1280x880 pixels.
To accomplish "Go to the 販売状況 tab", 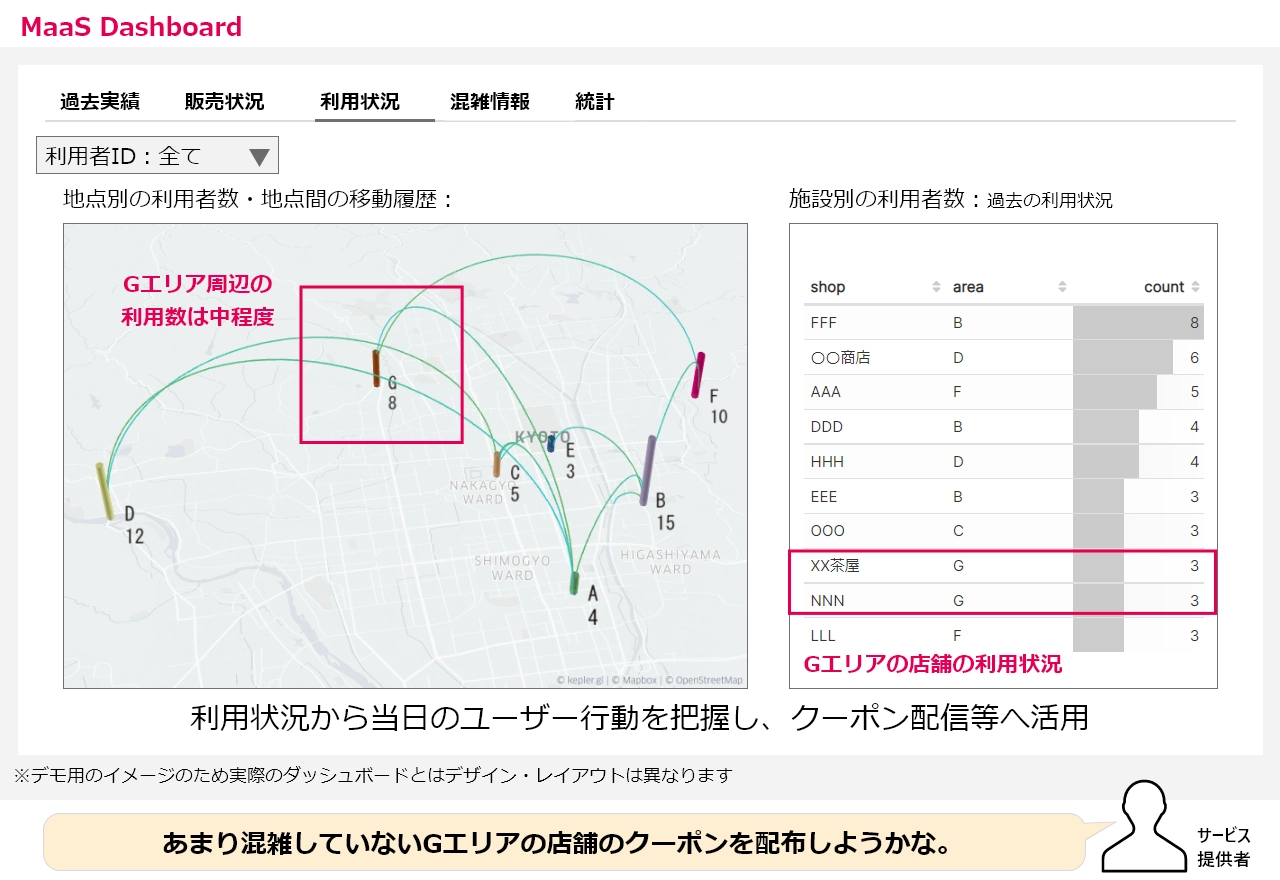I will click(224, 102).
